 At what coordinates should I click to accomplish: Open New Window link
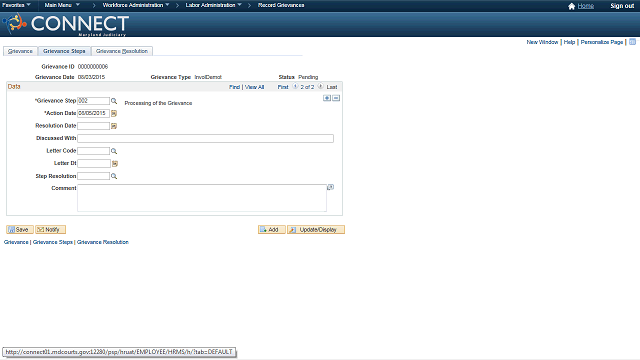point(542,42)
